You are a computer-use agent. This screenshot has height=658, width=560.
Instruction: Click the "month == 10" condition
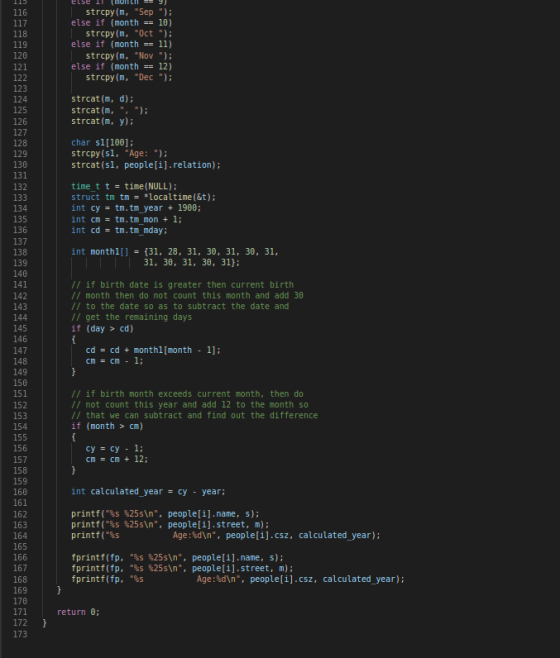coord(141,23)
